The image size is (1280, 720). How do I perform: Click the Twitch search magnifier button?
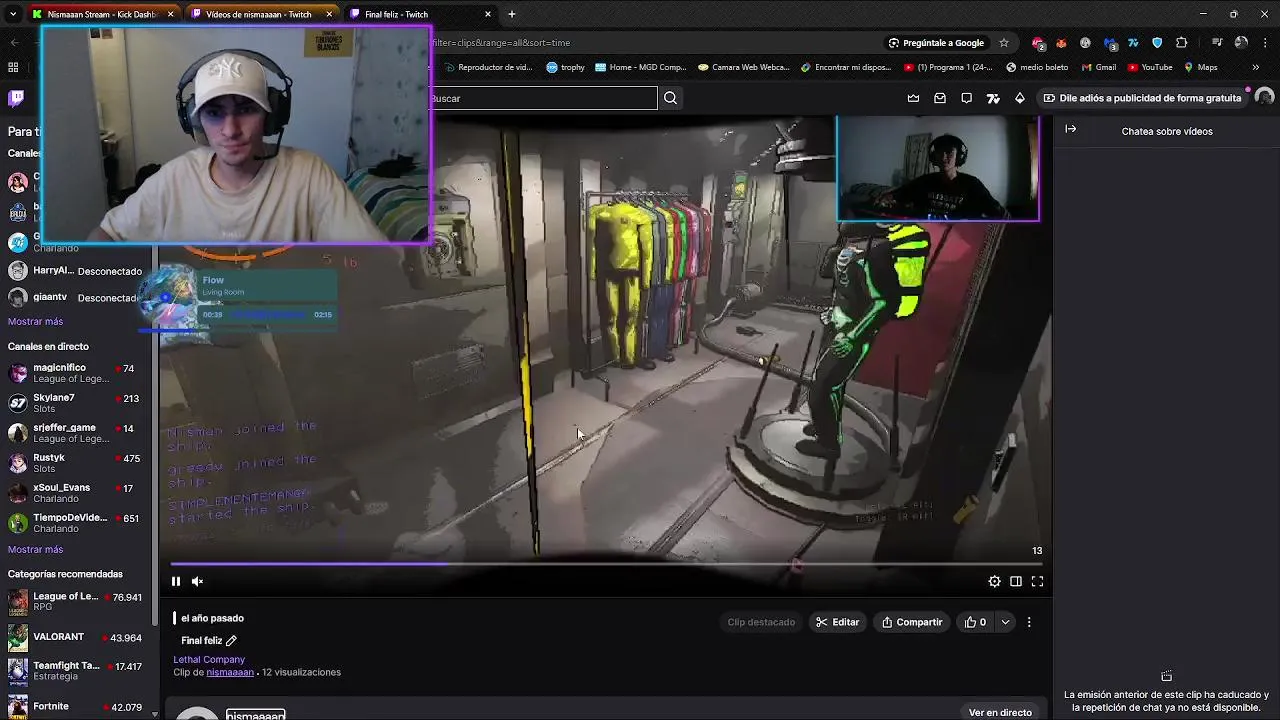[670, 98]
